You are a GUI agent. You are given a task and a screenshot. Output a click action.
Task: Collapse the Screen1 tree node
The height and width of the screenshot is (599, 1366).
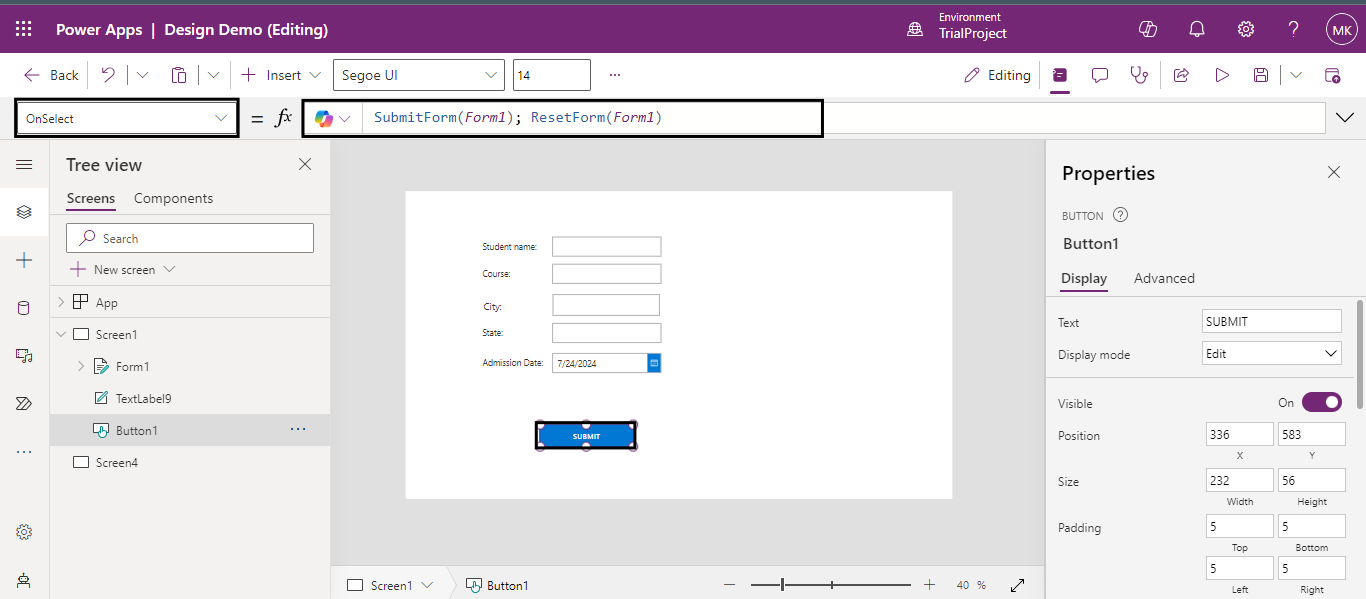click(x=61, y=335)
